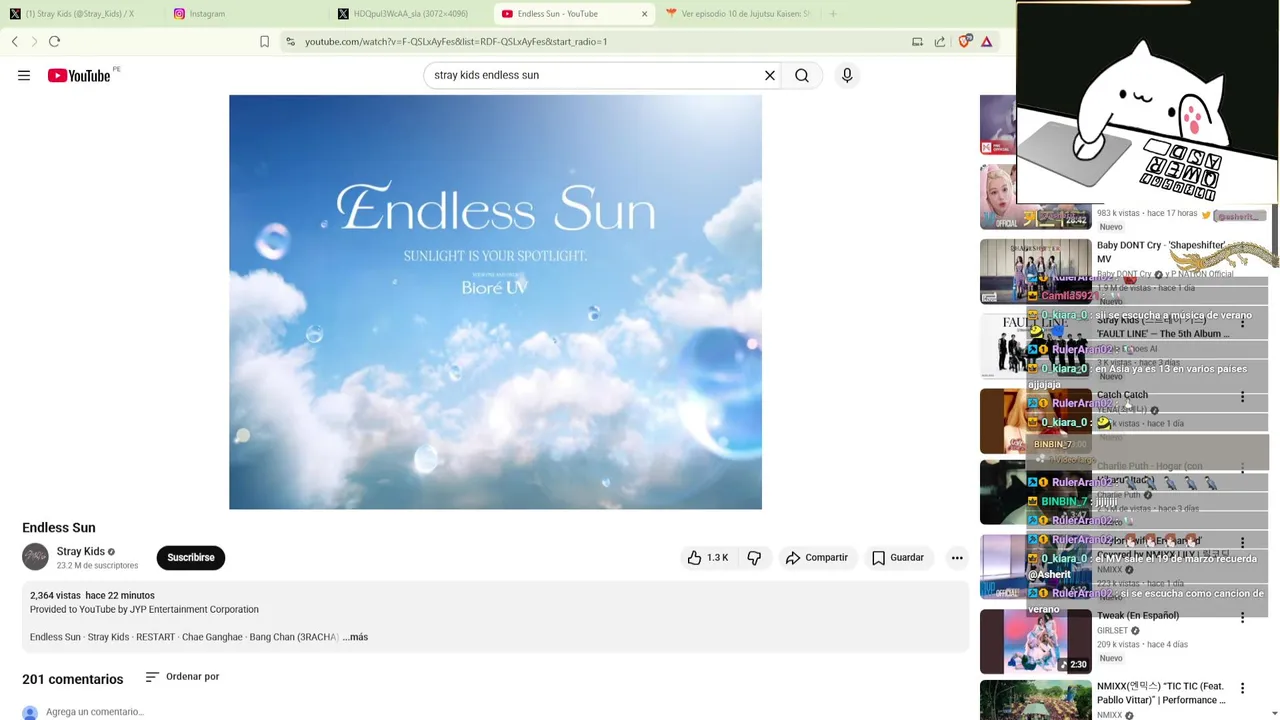
Task: Open 'Baby DONT Cry - Shapeshifter' title link
Action: click(x=1161, y=252)
